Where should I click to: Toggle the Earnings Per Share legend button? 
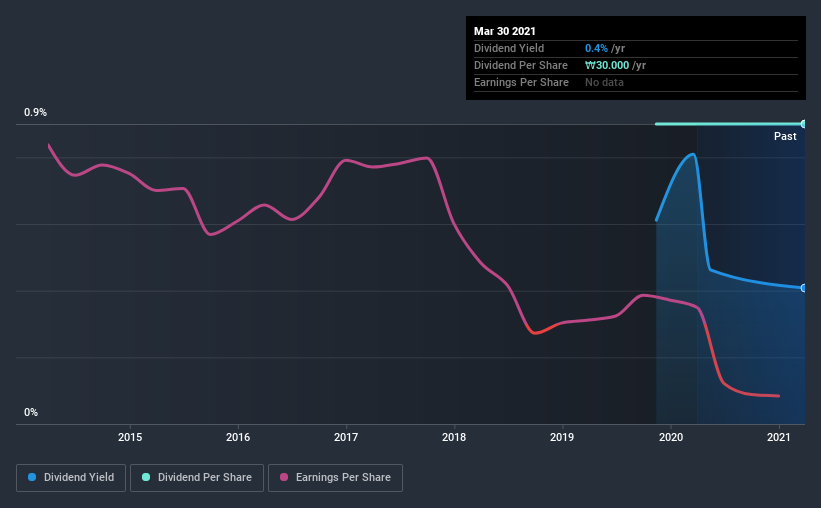(335, 478)
